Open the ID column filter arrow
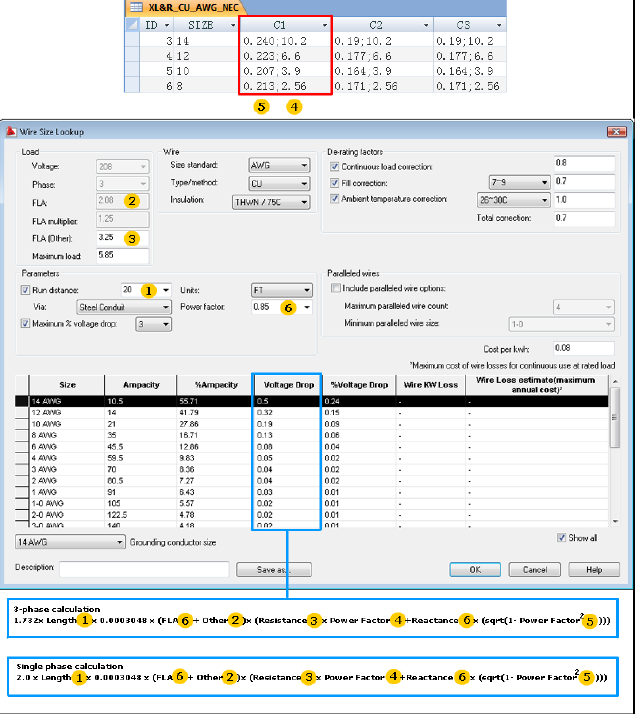 [x=167, y=25]
